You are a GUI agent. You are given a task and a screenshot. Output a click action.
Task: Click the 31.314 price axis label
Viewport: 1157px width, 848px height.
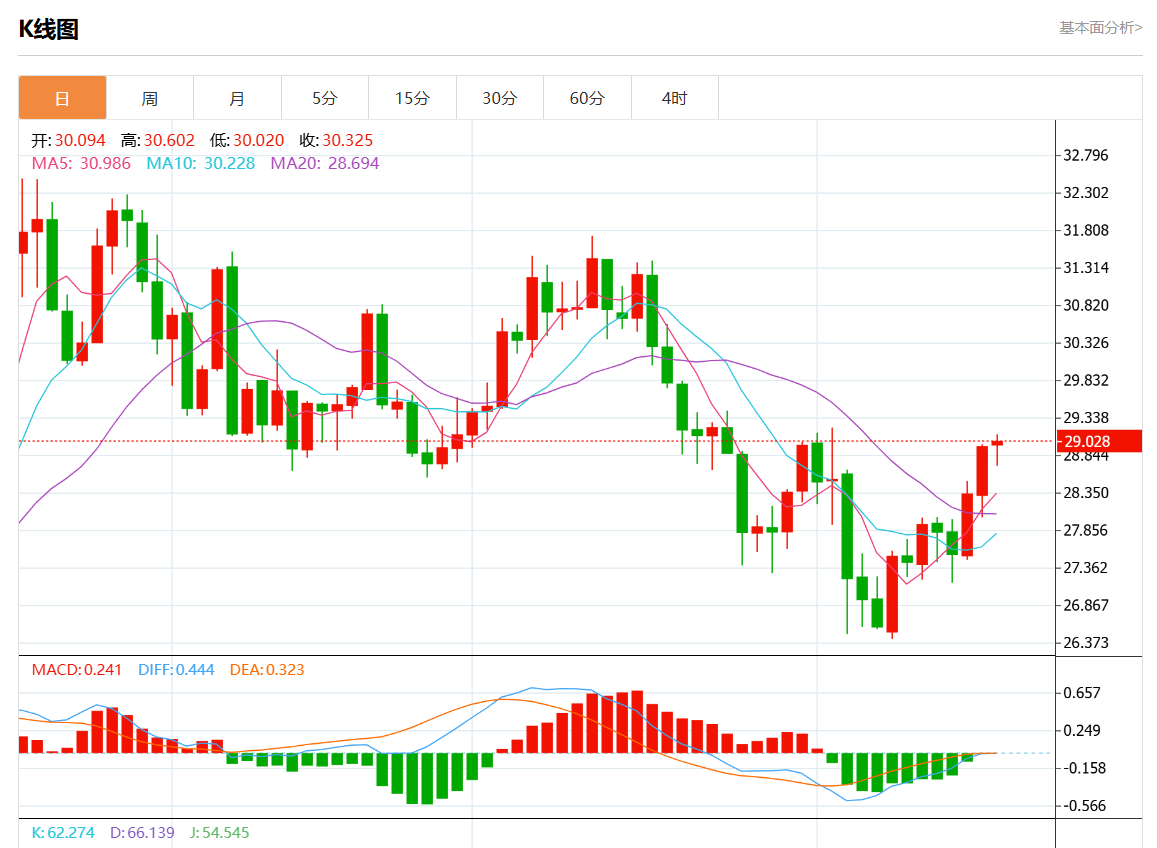(1085, 268)
